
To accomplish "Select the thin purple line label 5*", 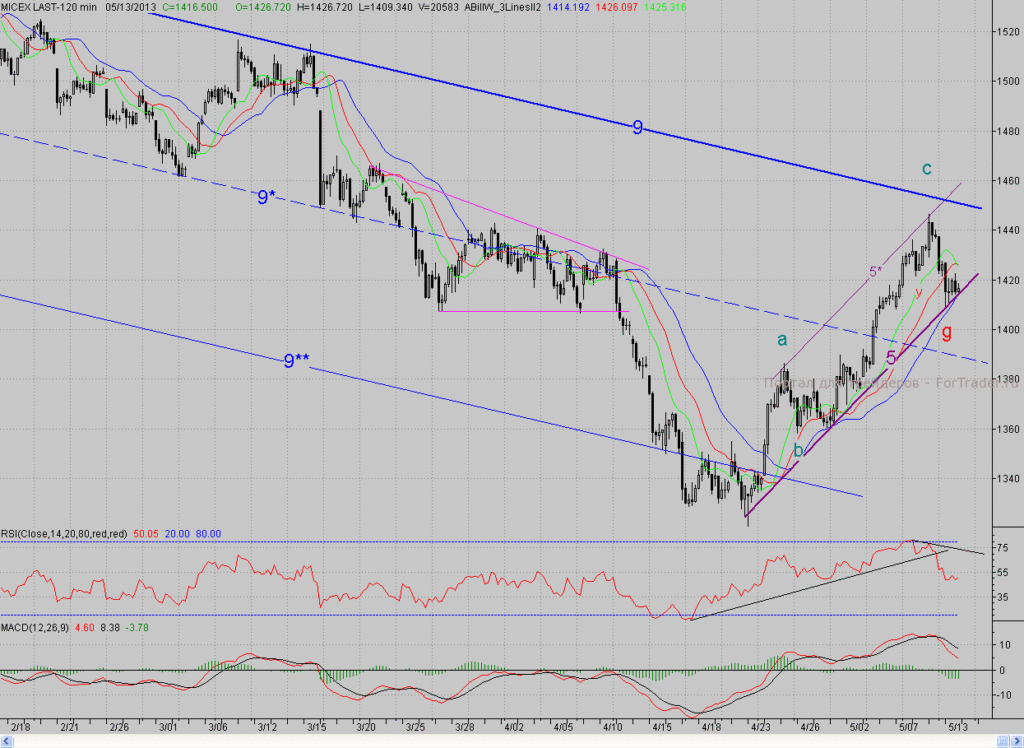I will [875, 271].
